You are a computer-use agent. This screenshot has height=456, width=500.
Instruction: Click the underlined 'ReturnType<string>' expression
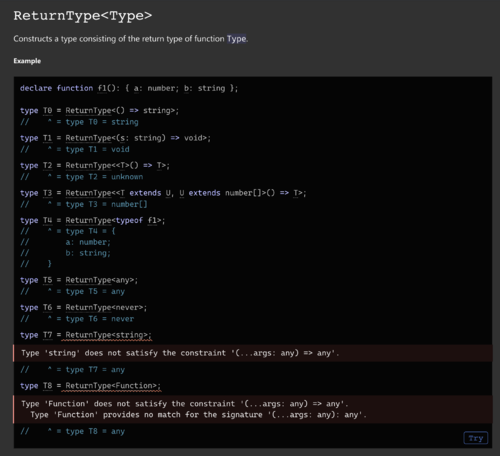click(x=108, y=335)
